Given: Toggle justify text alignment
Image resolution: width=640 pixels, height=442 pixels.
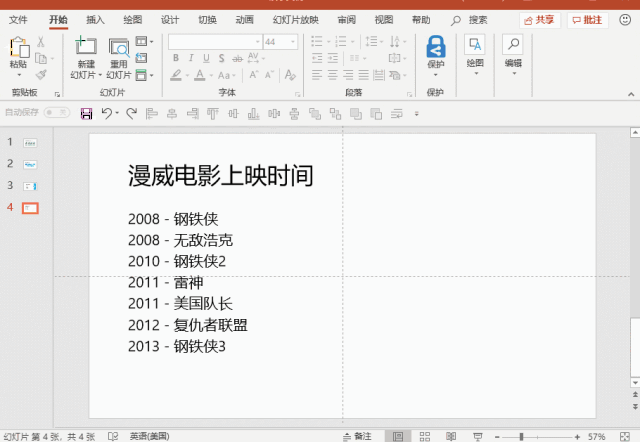Looking at the screenshot, I should [x=363, y=75].
